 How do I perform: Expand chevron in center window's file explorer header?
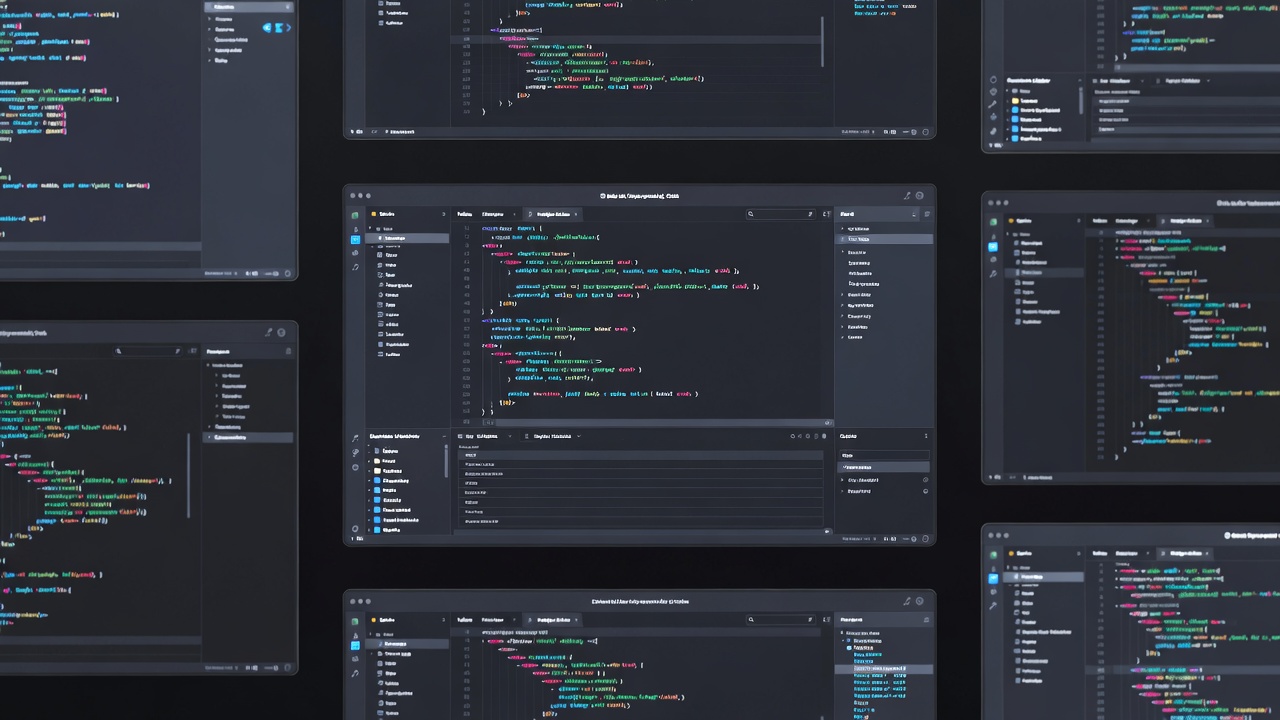pos(444,214)
